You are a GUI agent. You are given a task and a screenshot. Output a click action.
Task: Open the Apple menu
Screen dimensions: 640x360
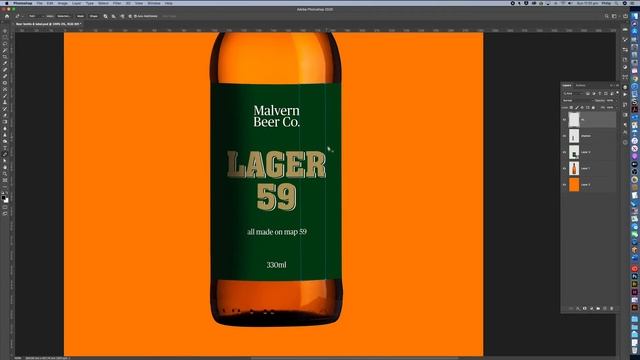tap(6, 3)
